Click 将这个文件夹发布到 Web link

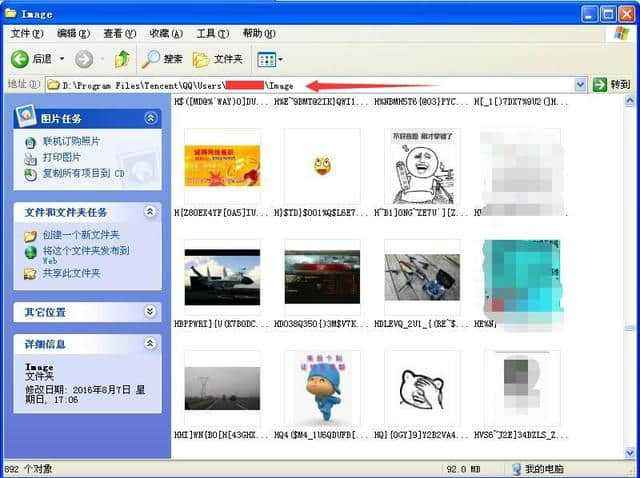86,254
